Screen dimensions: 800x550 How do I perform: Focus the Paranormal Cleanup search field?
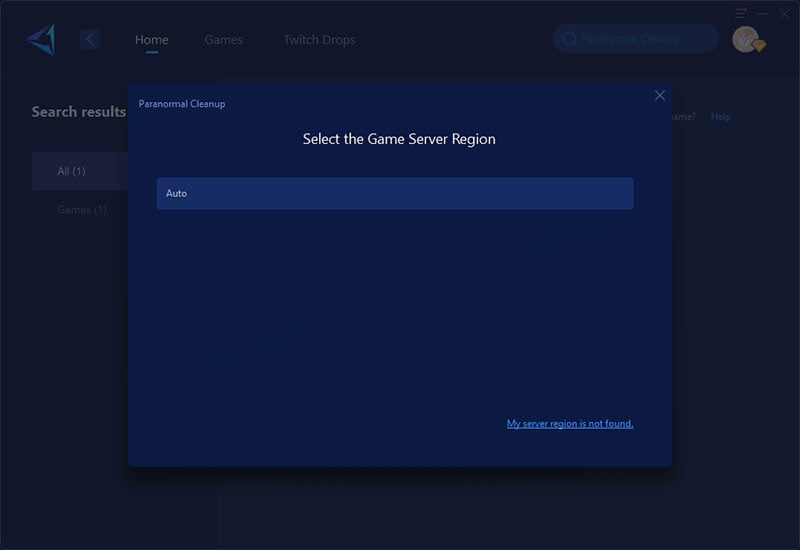636,39
